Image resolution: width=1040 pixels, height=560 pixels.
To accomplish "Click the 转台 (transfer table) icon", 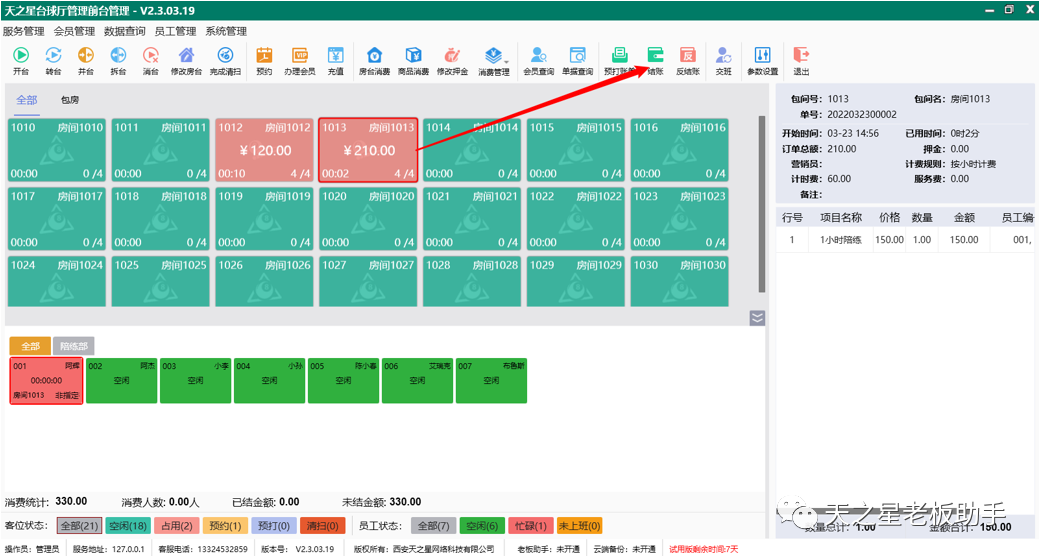I will pos(53,60).
